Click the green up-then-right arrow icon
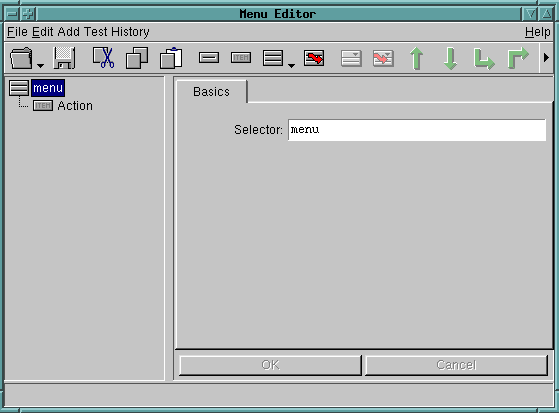 (518, 58)
